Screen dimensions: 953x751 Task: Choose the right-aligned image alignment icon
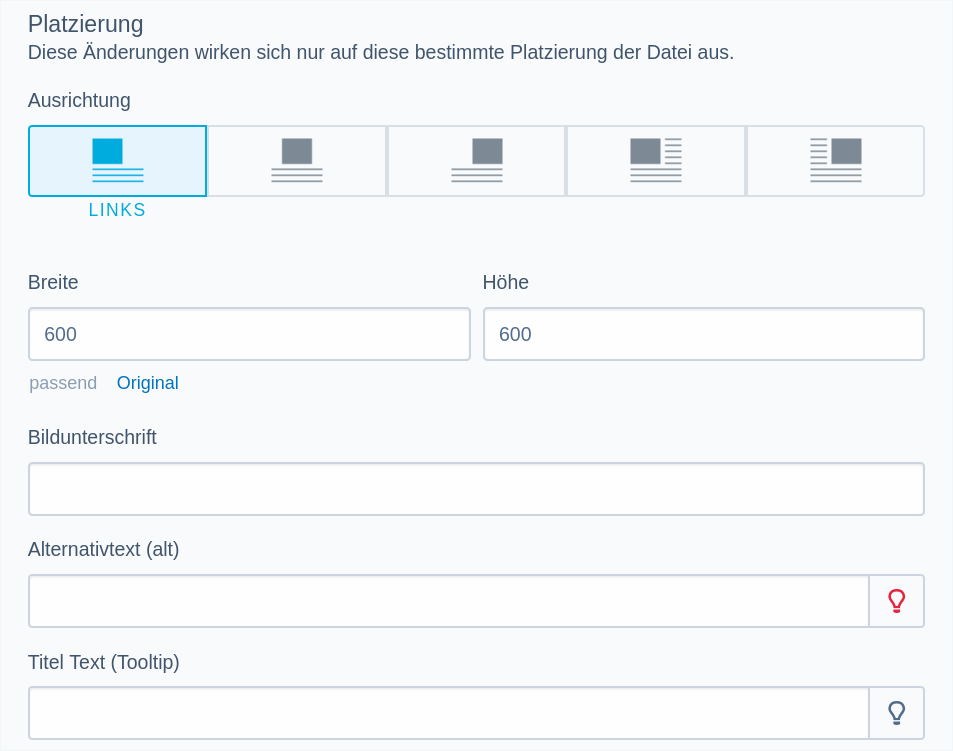click(x=476, y=161)
